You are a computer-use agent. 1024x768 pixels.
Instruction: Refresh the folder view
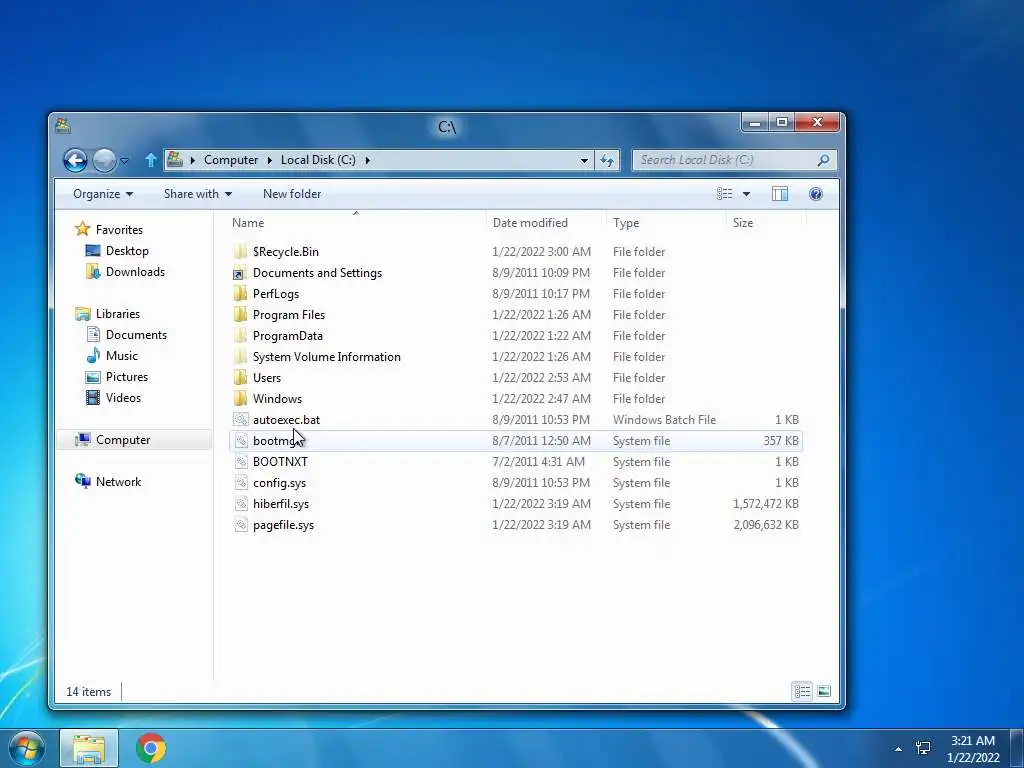607,160
